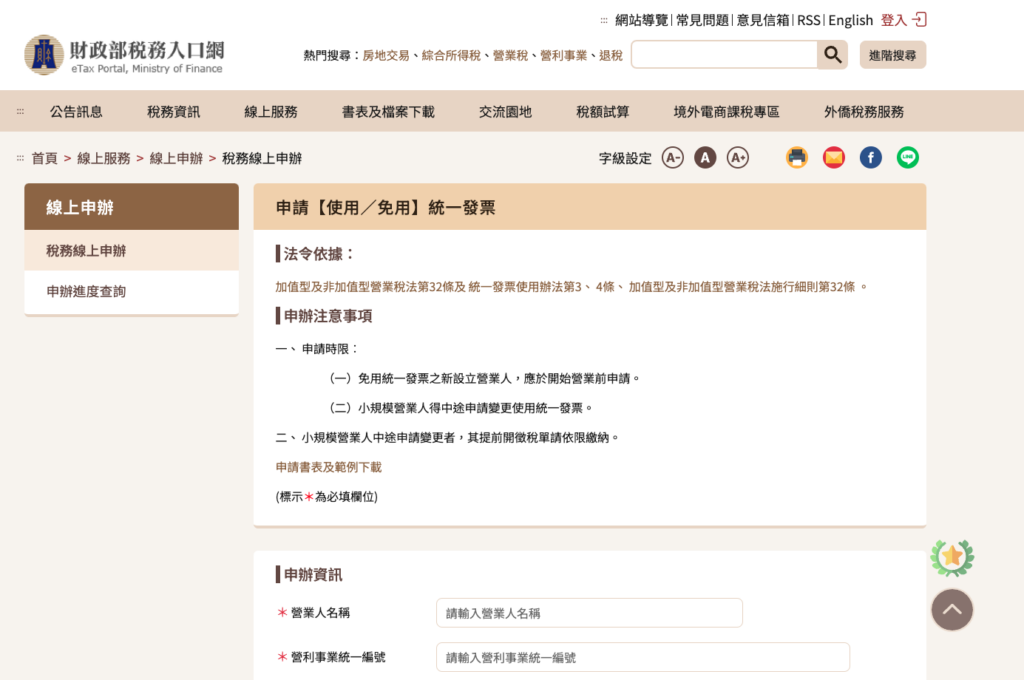This screenshot has width=1024, height=680.
Task: Open the 線上服務 menu
Action: tap(271, 112)
